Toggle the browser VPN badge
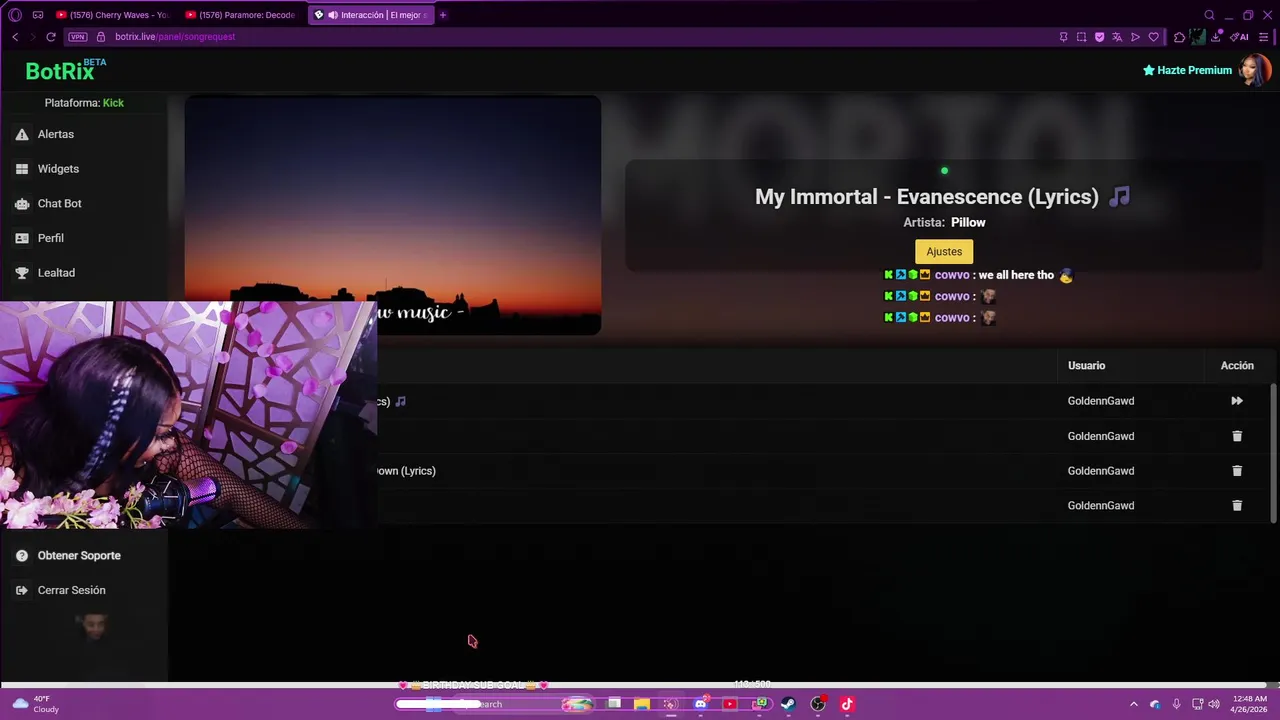The image size is (1280, 720). pyautogui.click(x=78, y=37)
